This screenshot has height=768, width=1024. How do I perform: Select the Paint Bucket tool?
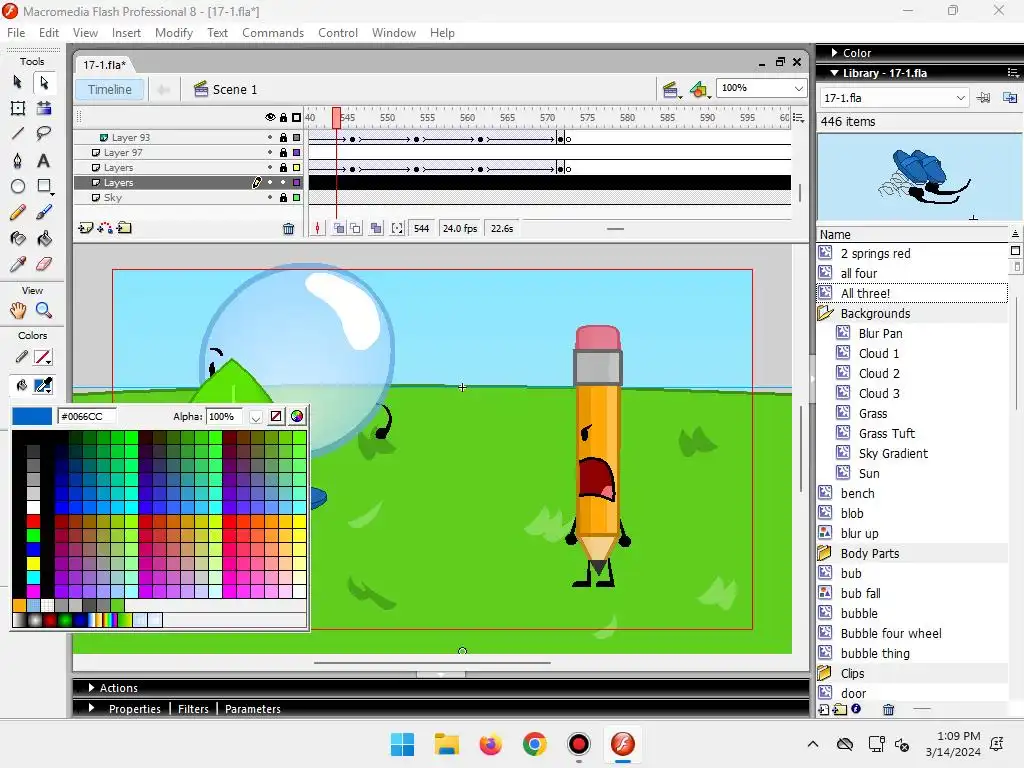(44, 238)
